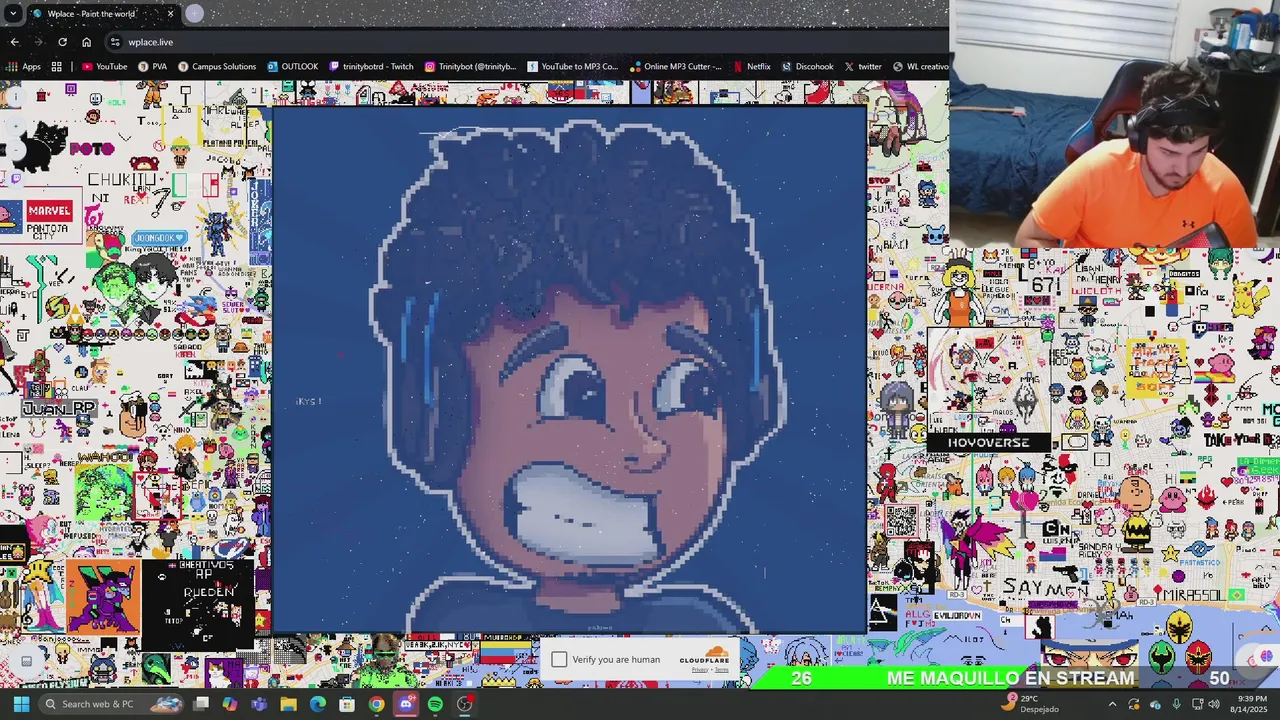
Task: Check the Verify you are human box
Action: [559, 659]
